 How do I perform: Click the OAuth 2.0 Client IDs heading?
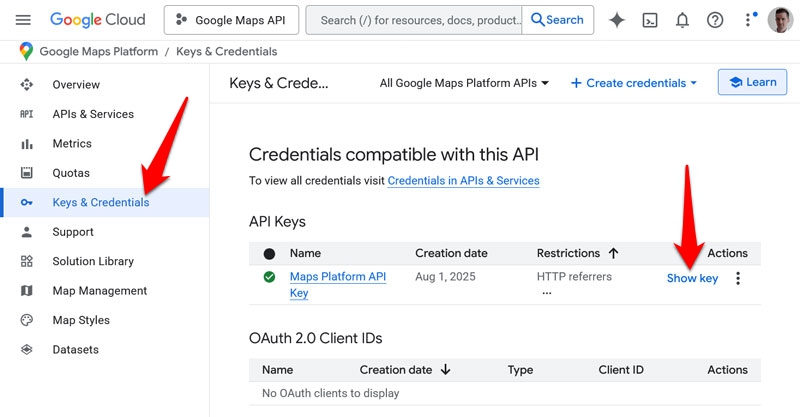tap(315, 338)
